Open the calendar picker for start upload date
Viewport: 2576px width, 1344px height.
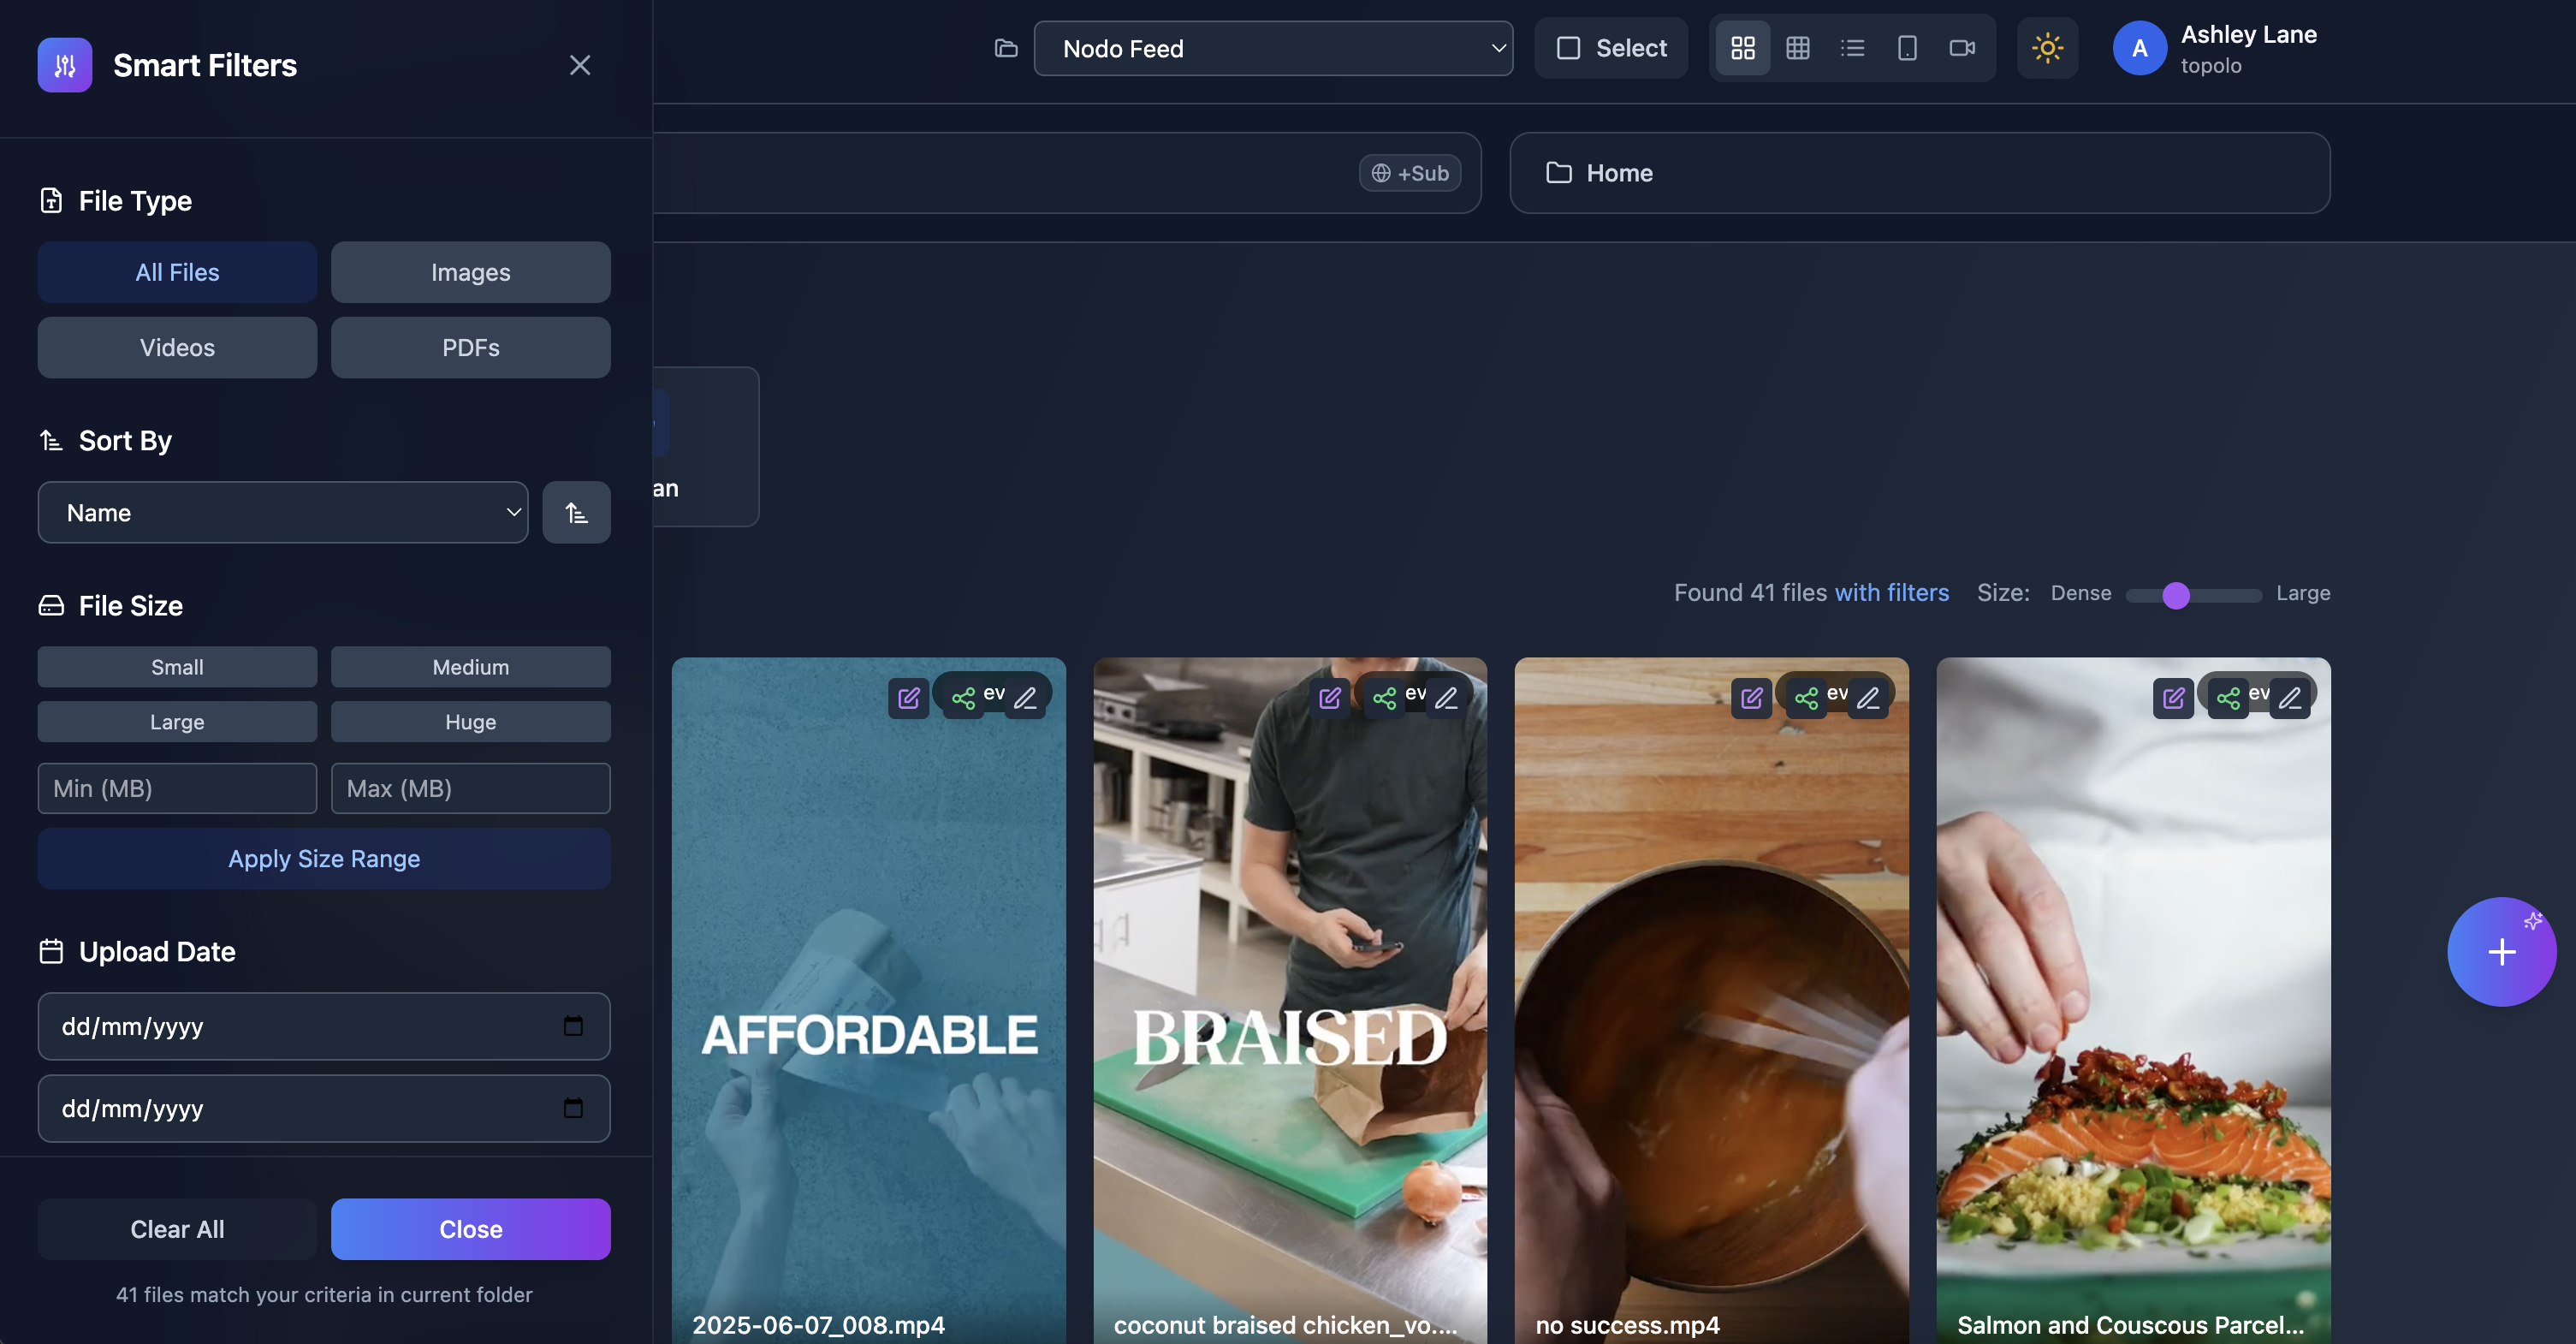click(x=573, y=1026)
